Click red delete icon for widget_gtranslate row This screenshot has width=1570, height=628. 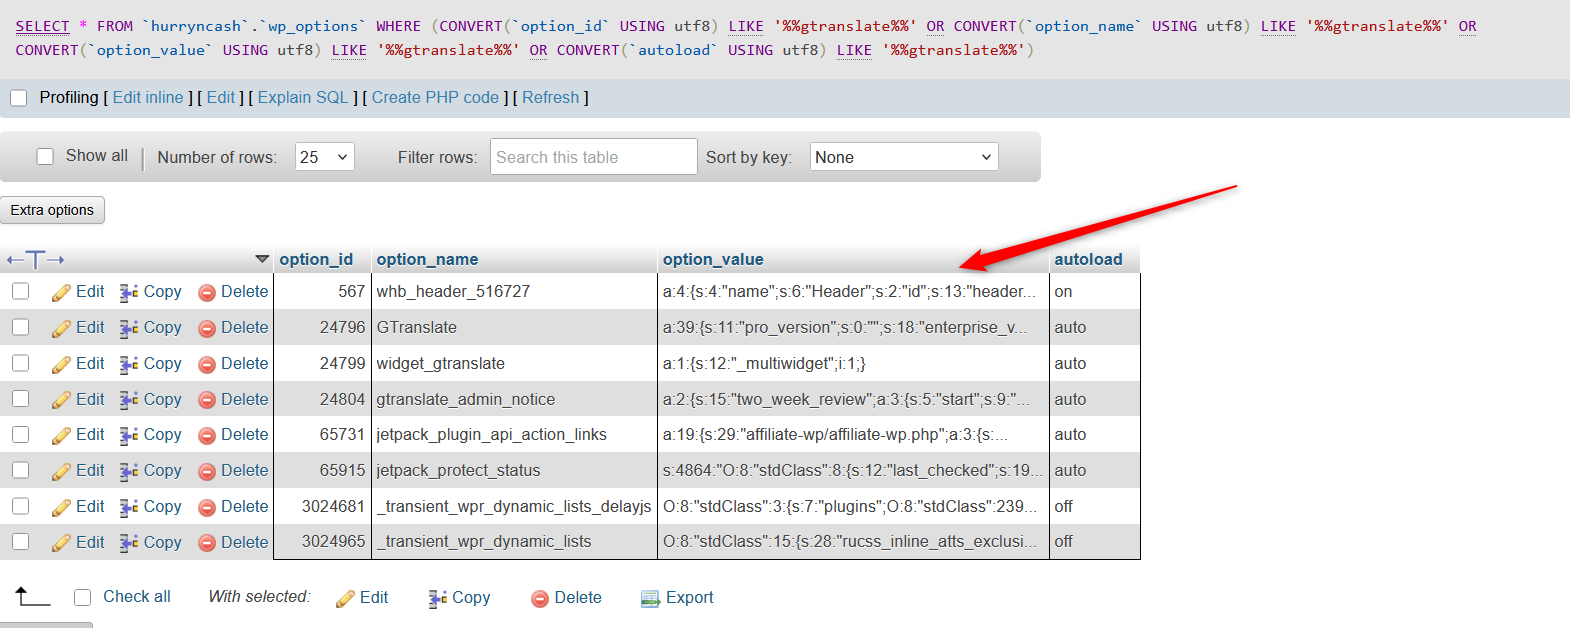(207, 365)
